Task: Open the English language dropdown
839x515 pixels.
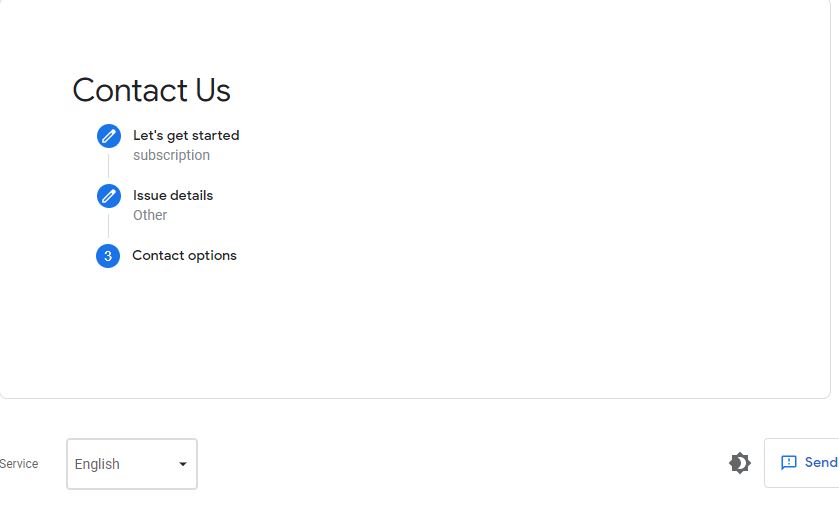Action: tap(131, 464)
